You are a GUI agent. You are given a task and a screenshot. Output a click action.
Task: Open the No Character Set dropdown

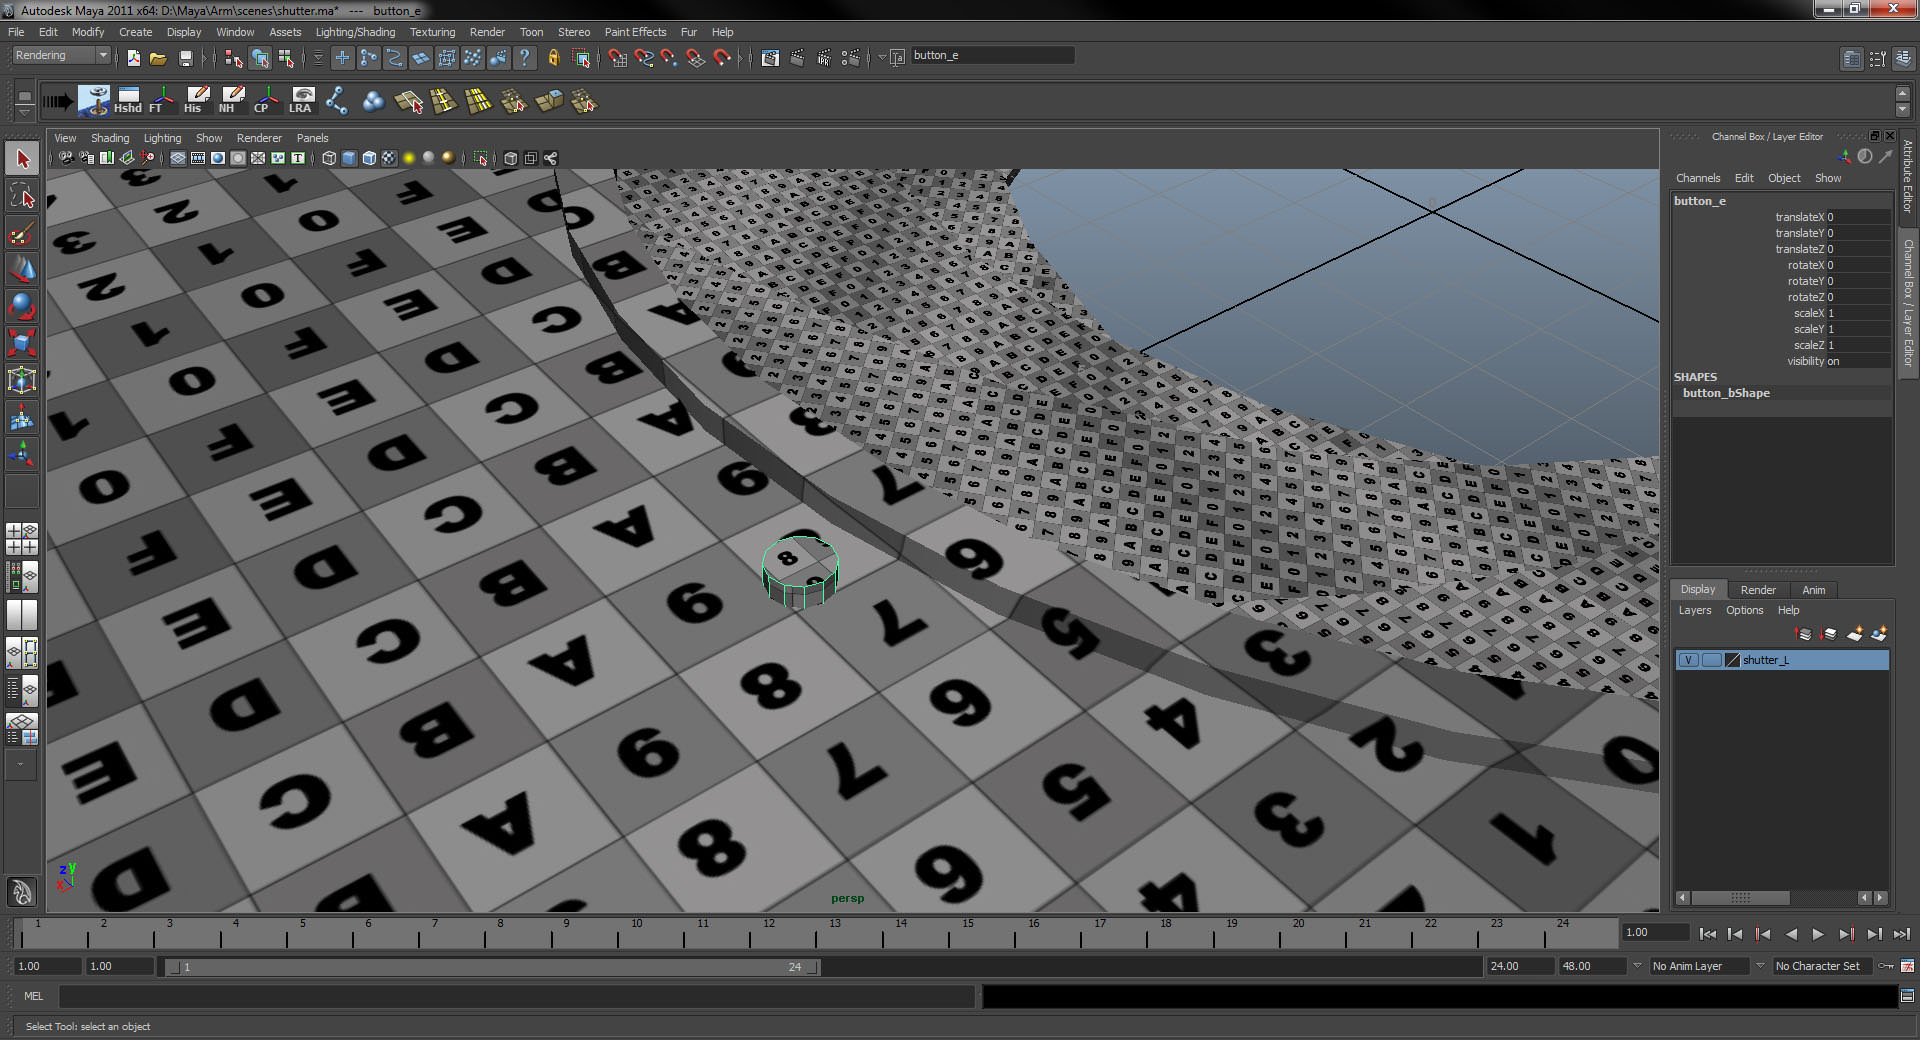tap(1821, 966)
